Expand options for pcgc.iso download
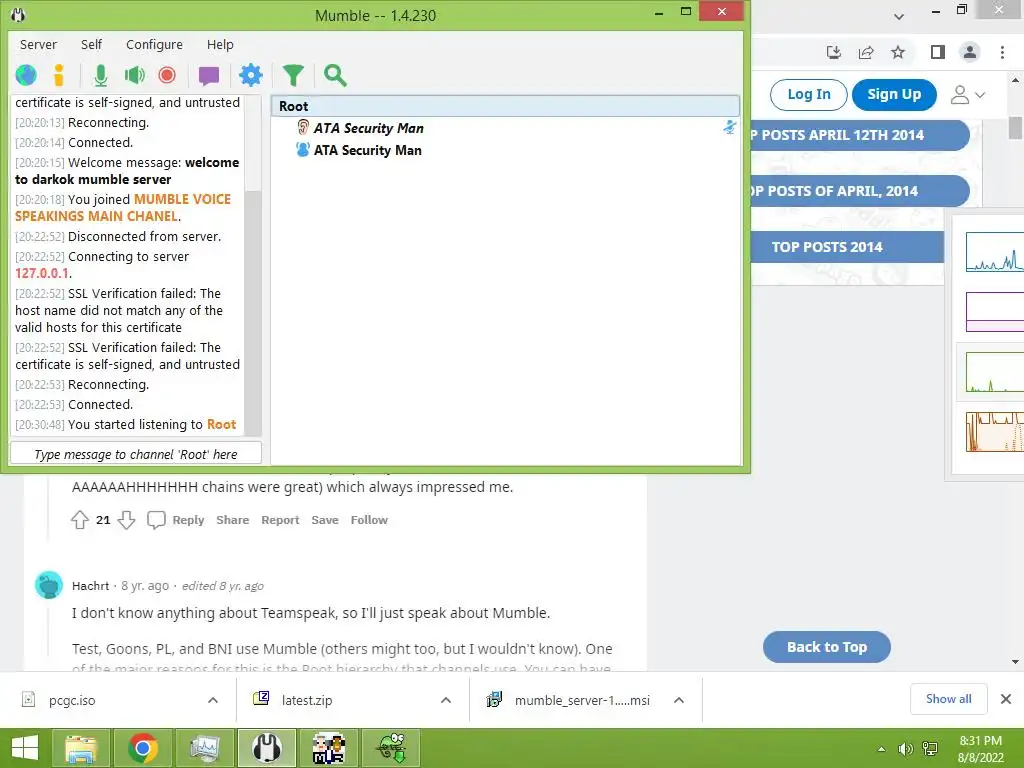1024x768 pixels. click(213, 700)
